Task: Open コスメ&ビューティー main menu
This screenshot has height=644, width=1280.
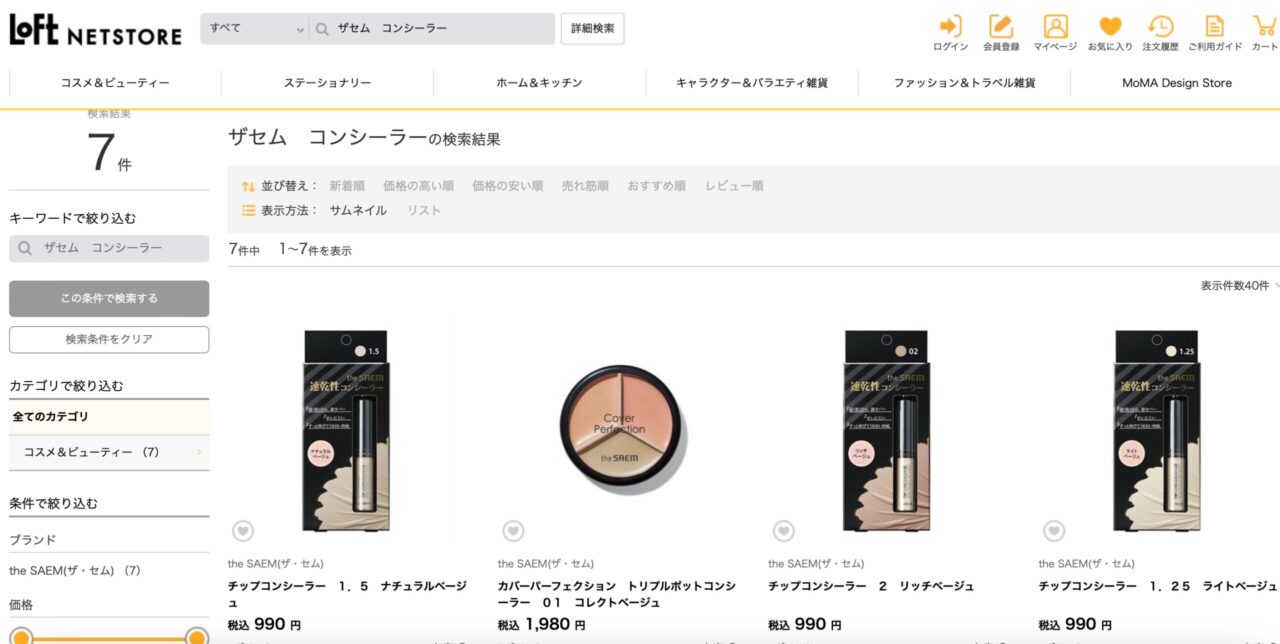Action: click(115, 83)
